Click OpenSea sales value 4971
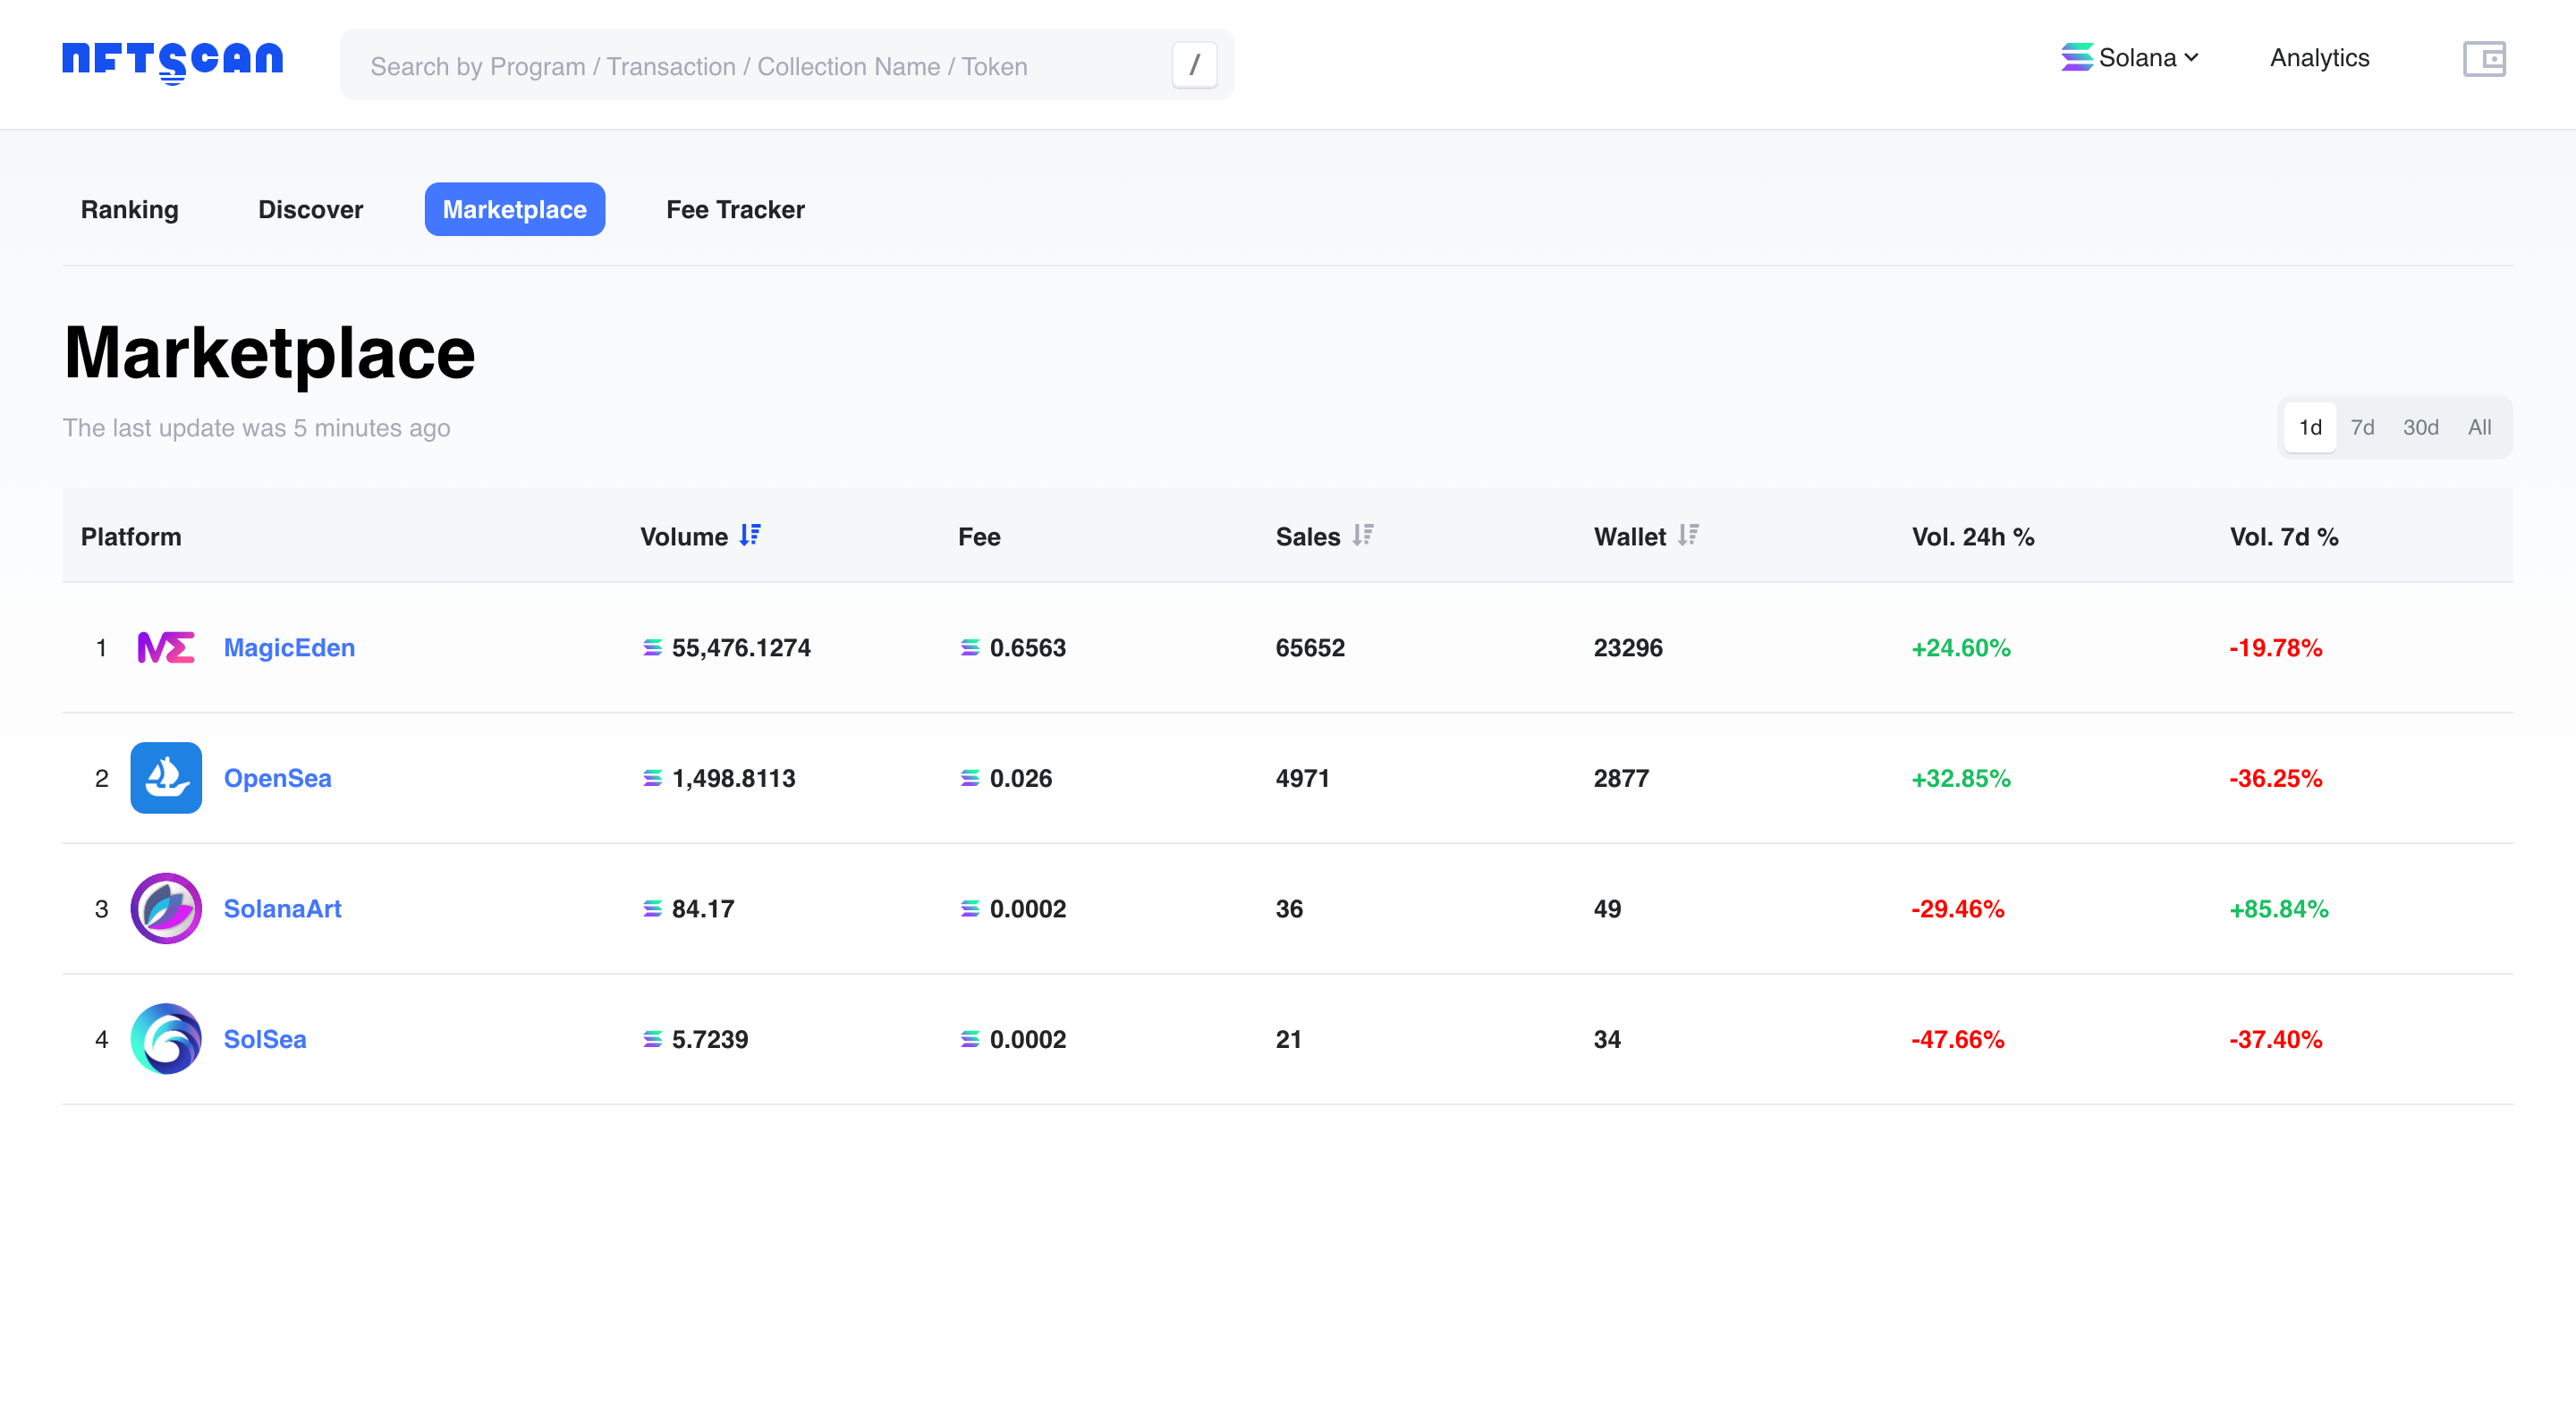Screen dimensions: 2576x1411 tap(1303, 778)
